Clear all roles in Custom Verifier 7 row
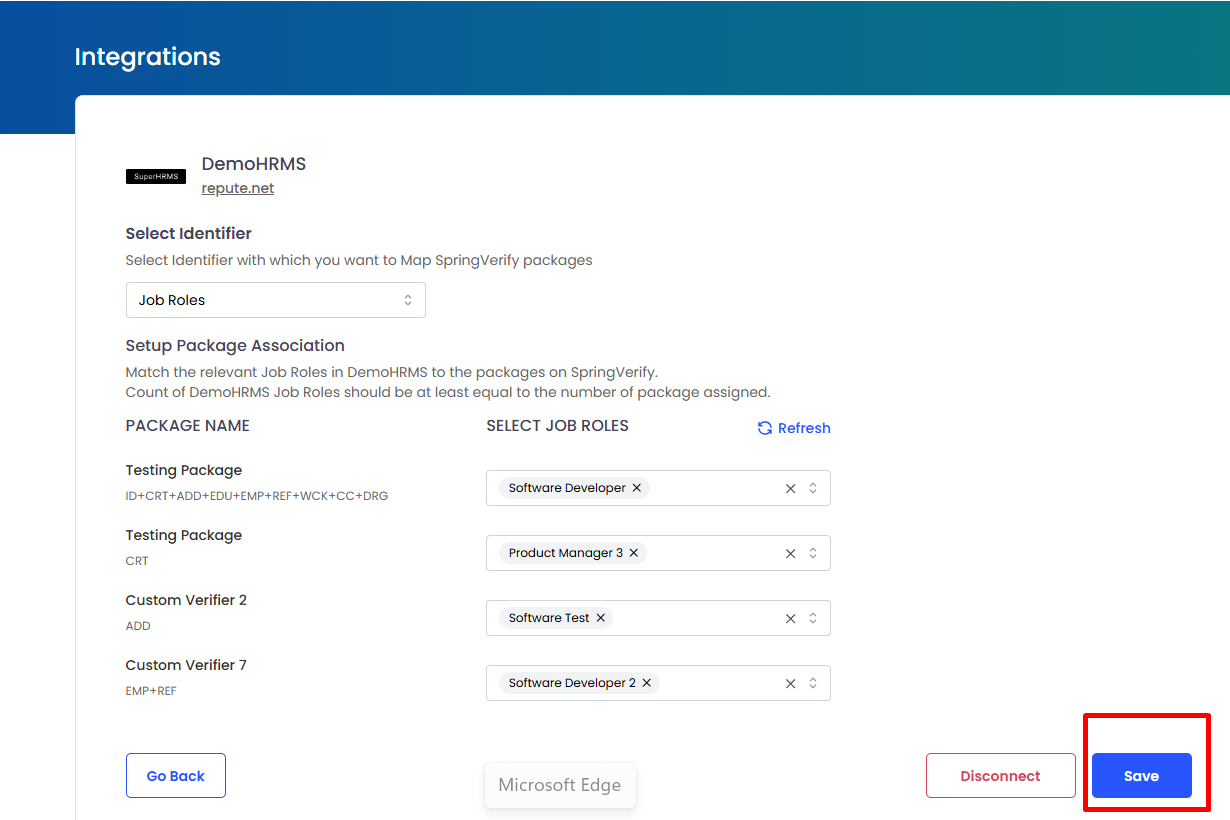Viewport: 1230px width, 820px height. pos(790,683)
